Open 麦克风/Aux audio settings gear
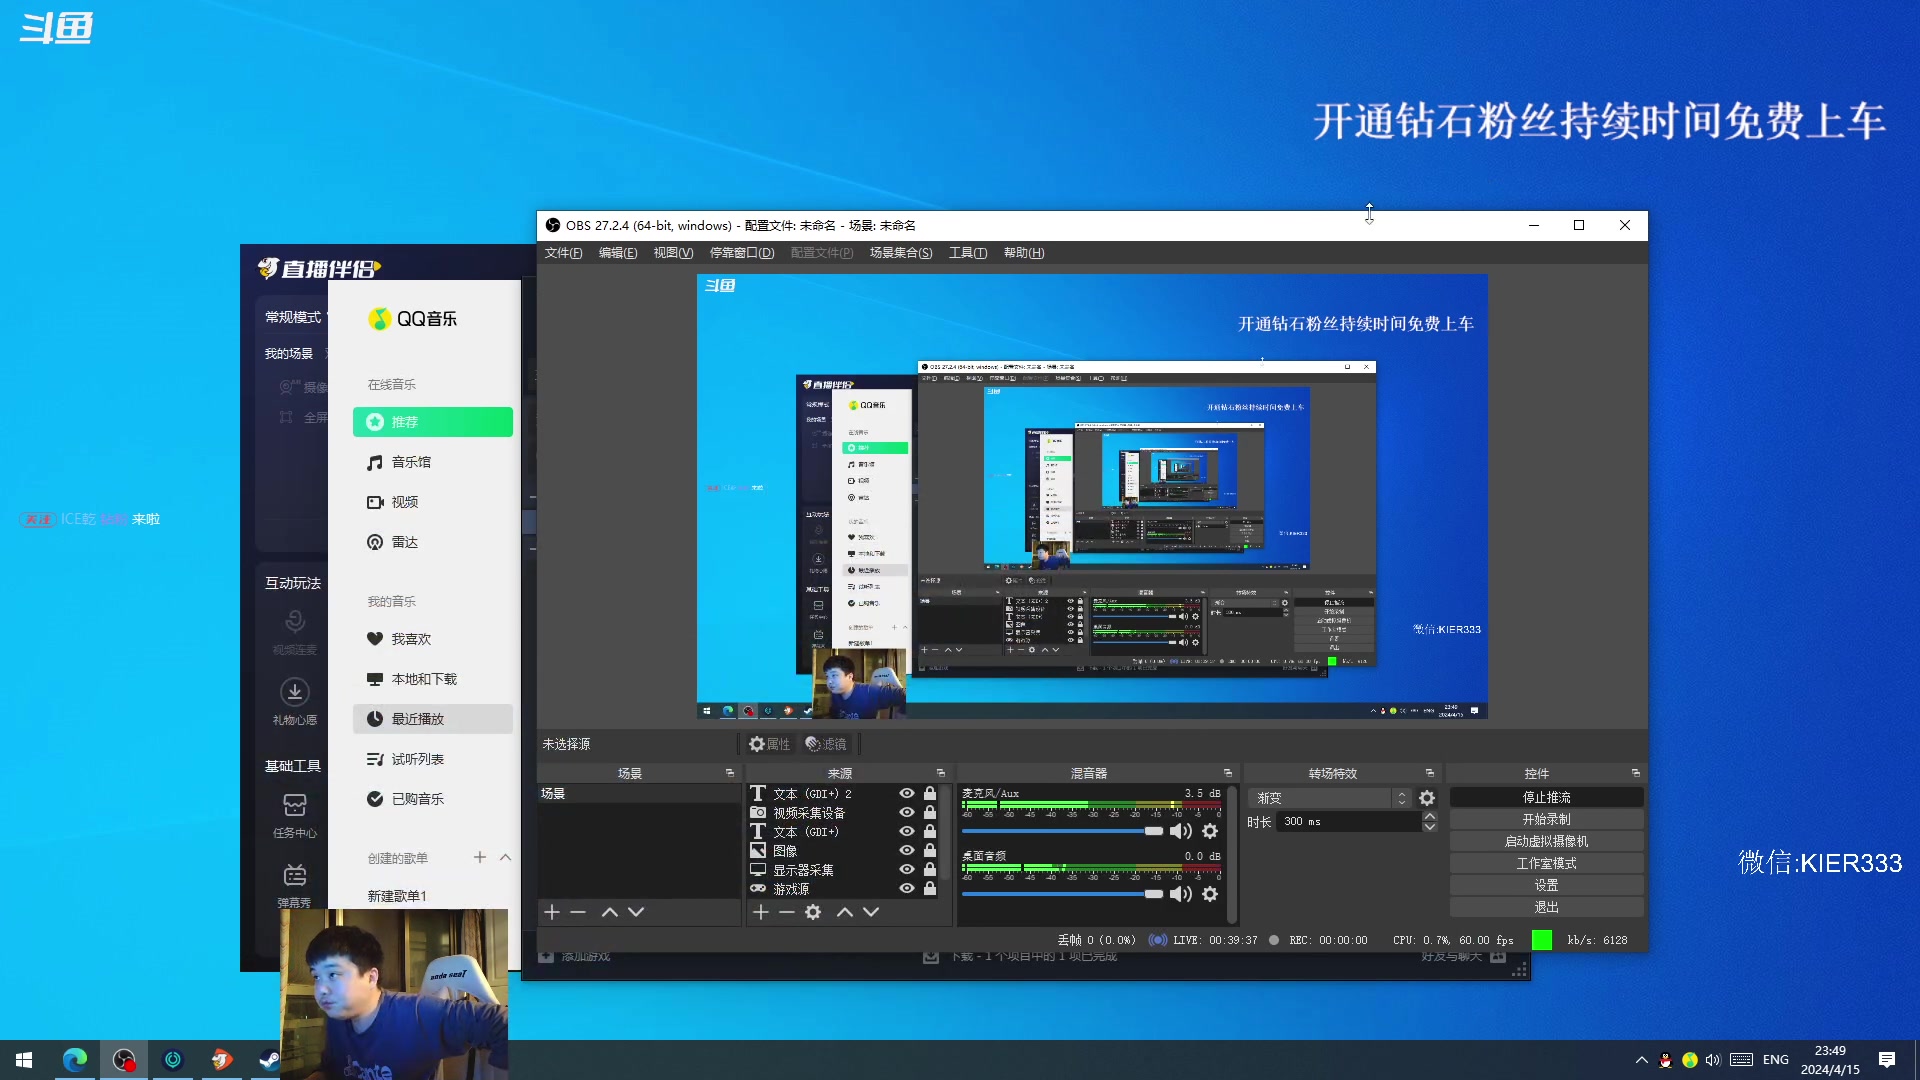Viewport: 1920px width, 1080px height. (1210, 831)
